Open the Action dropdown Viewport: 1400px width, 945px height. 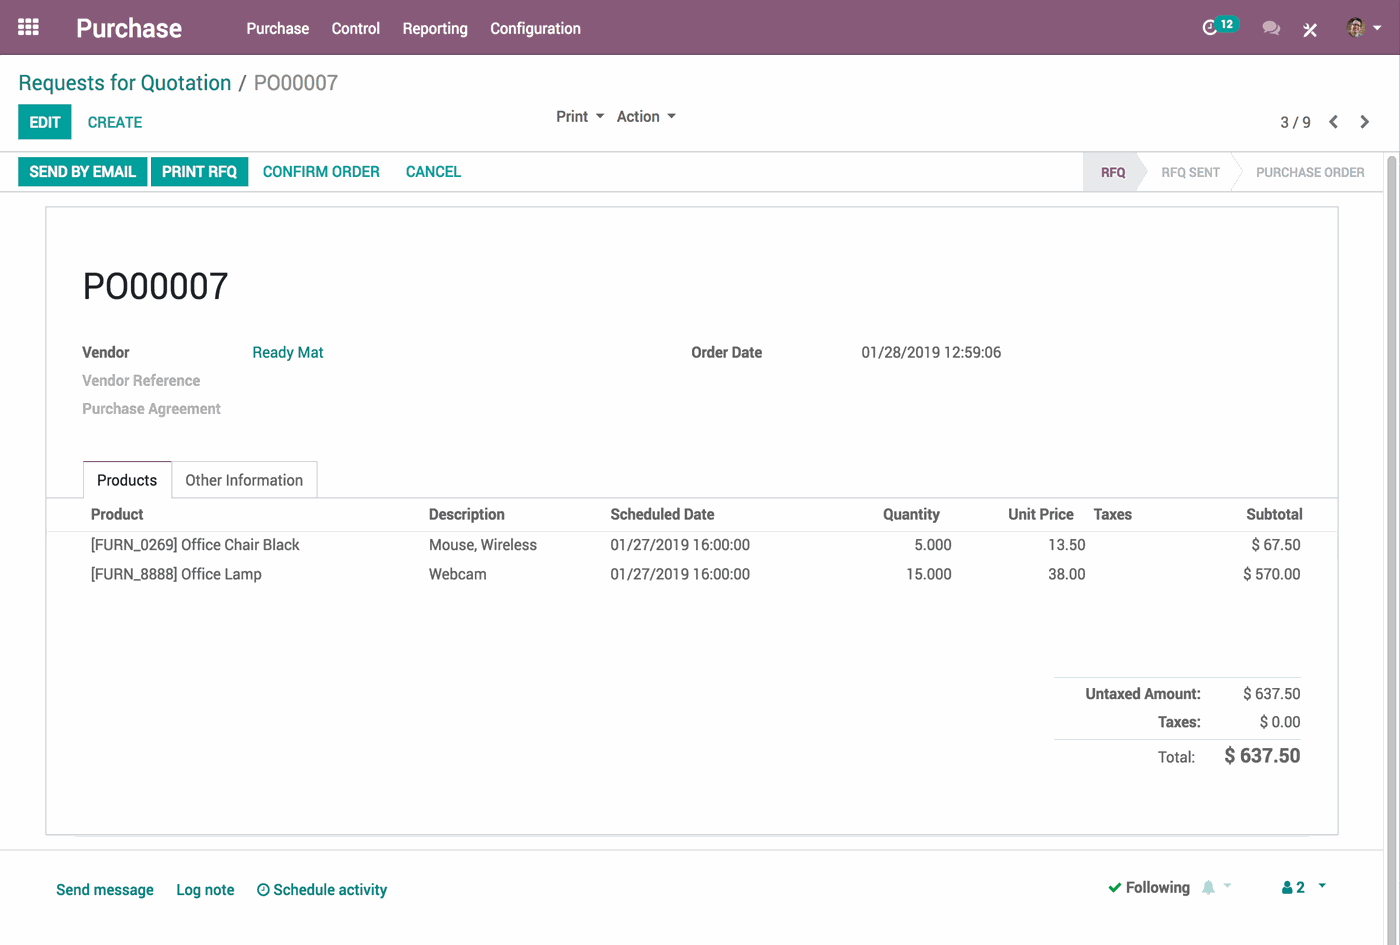tap(645, 116)
